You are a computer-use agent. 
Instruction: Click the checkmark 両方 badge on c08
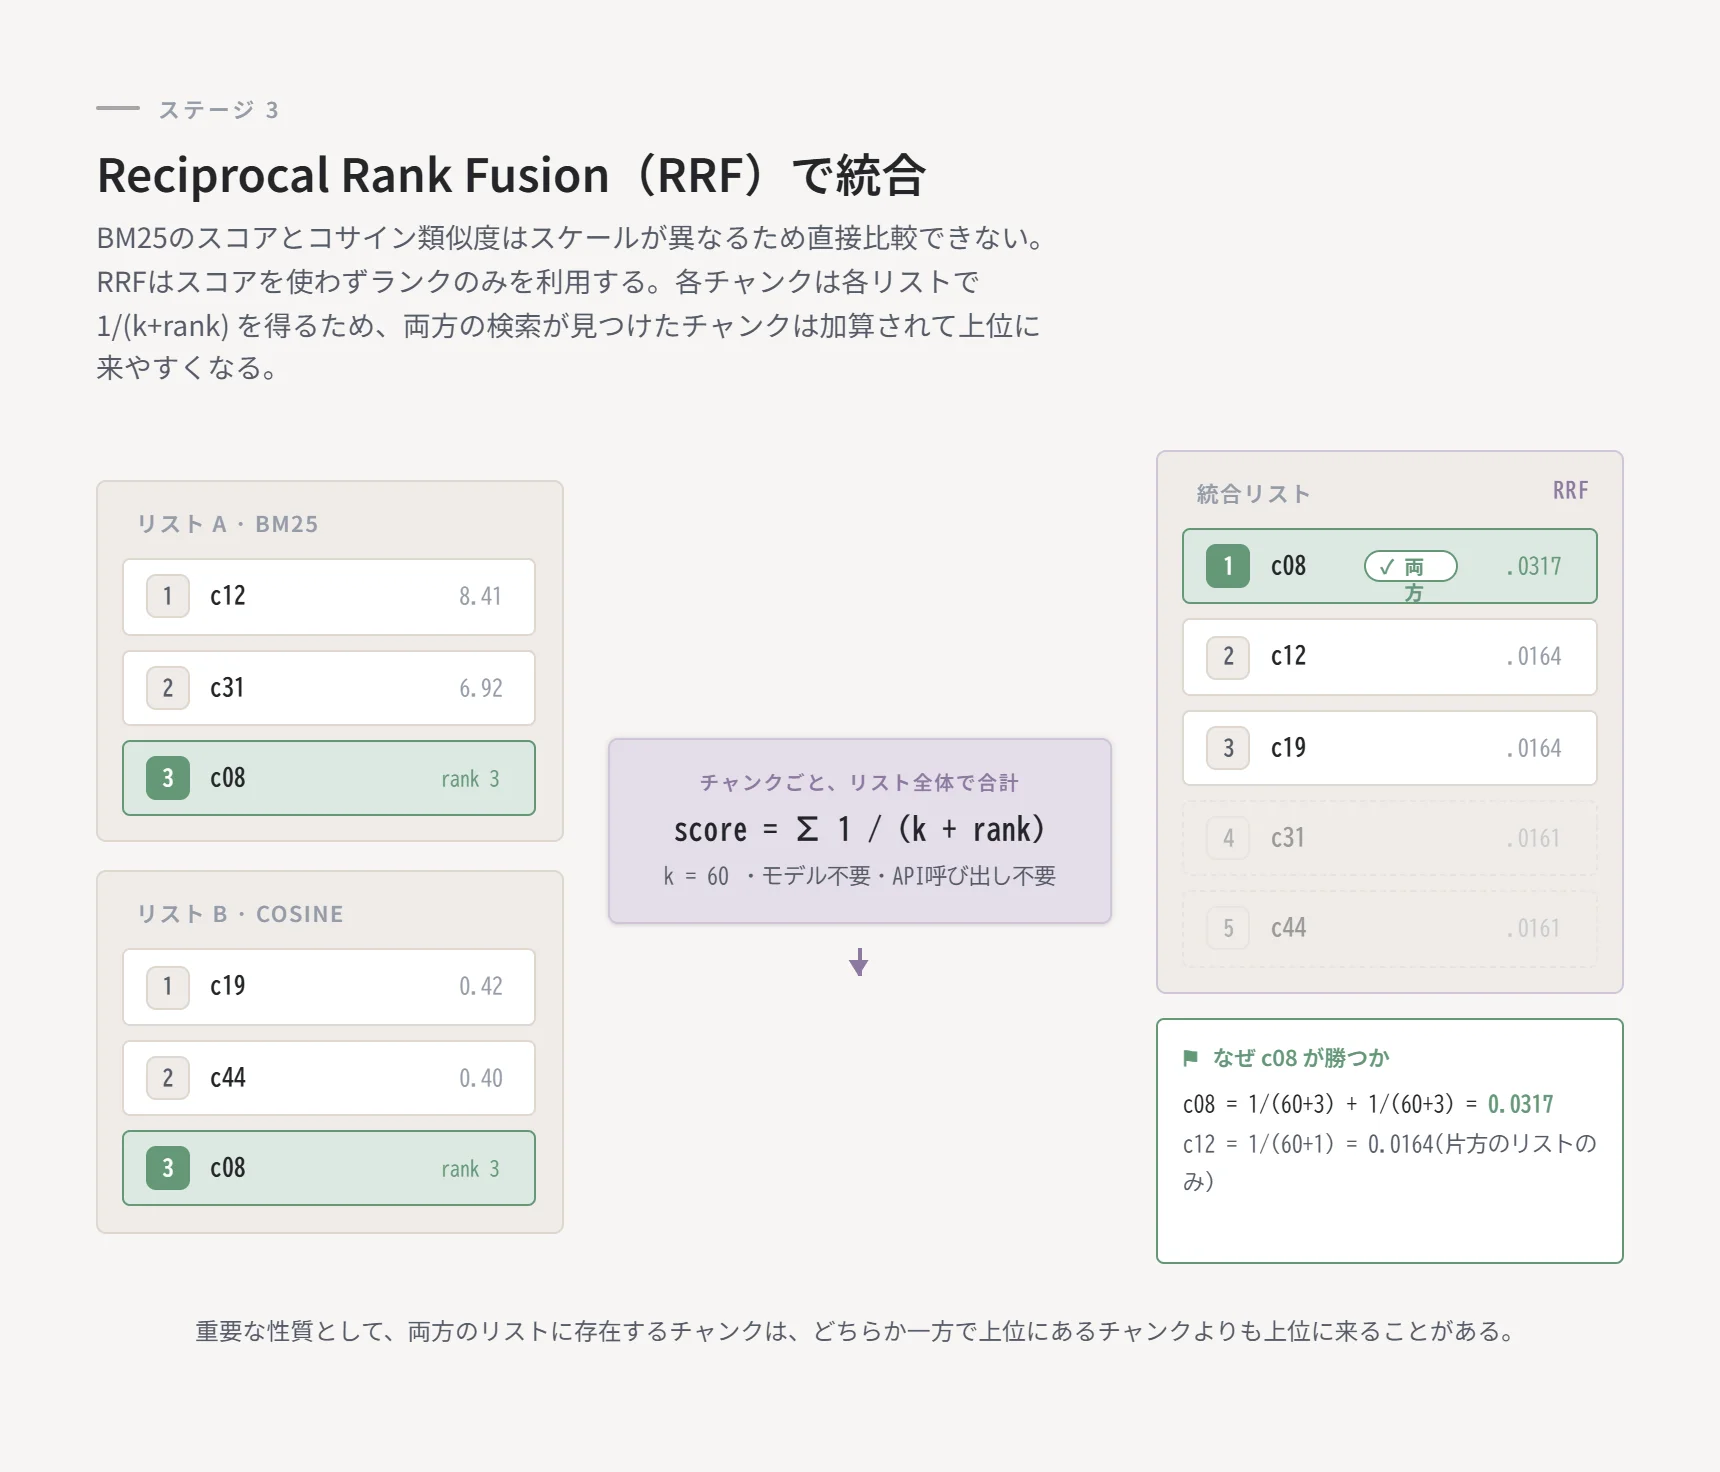pos(1411,567)
